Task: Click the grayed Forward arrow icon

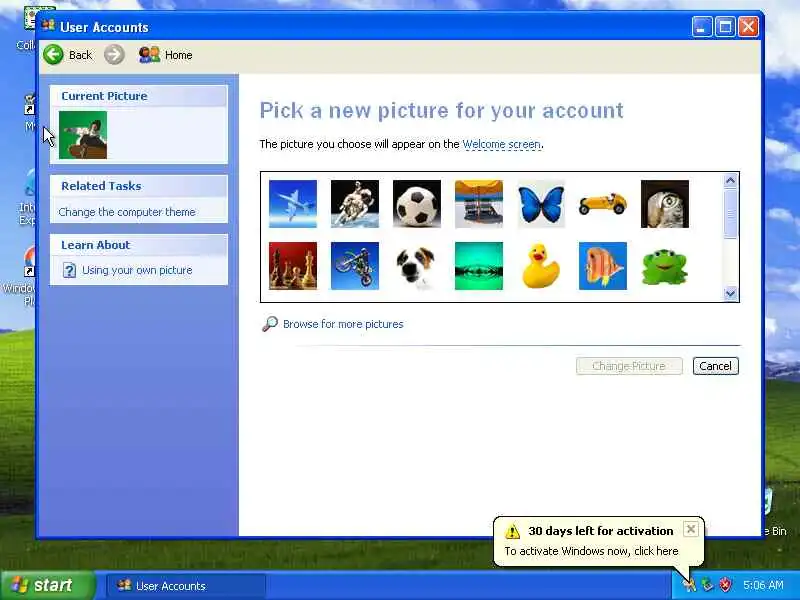Action: (114, 55)
